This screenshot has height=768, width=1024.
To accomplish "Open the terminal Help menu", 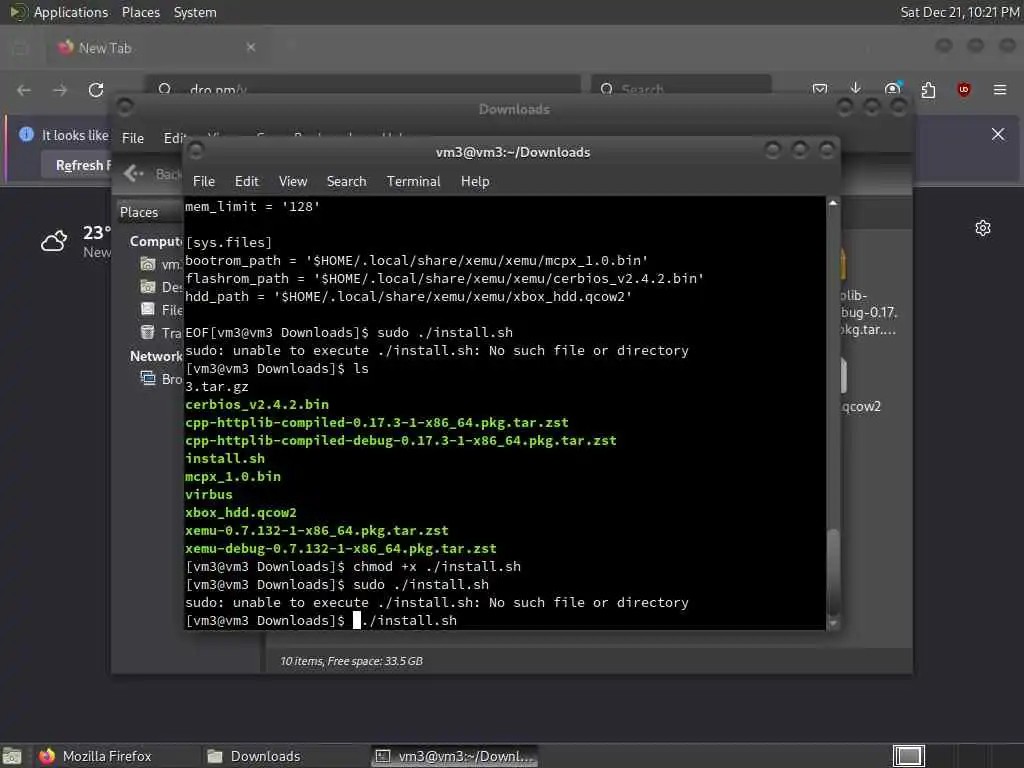I will (x=475, y=182).
